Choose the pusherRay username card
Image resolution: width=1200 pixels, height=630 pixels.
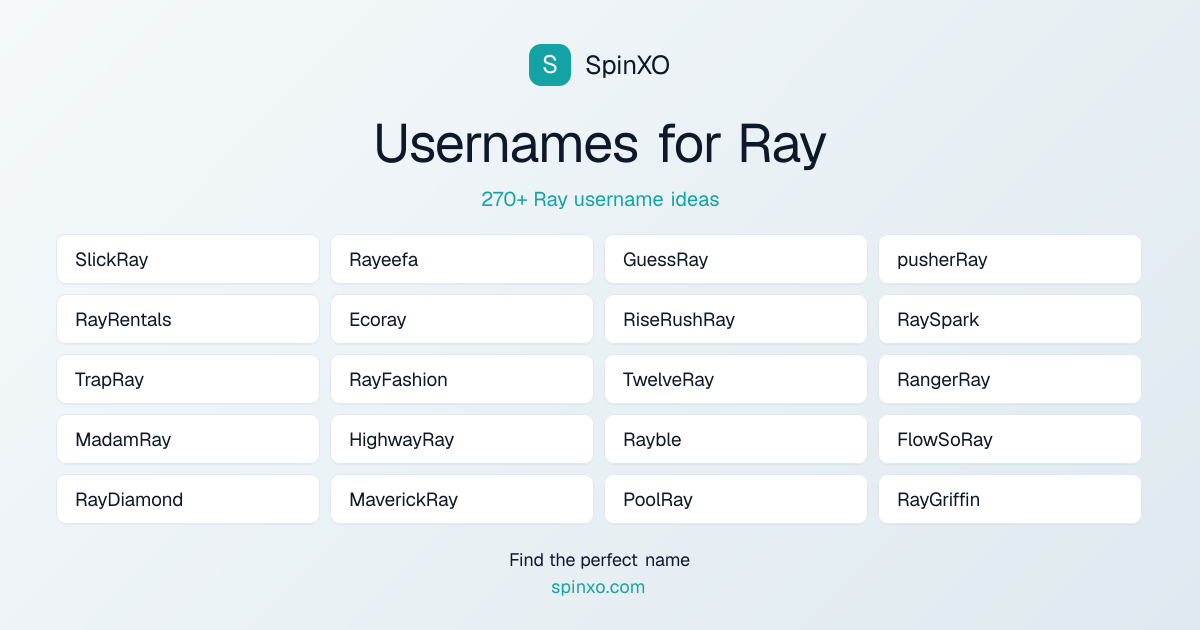click(x=1010, y=259)
